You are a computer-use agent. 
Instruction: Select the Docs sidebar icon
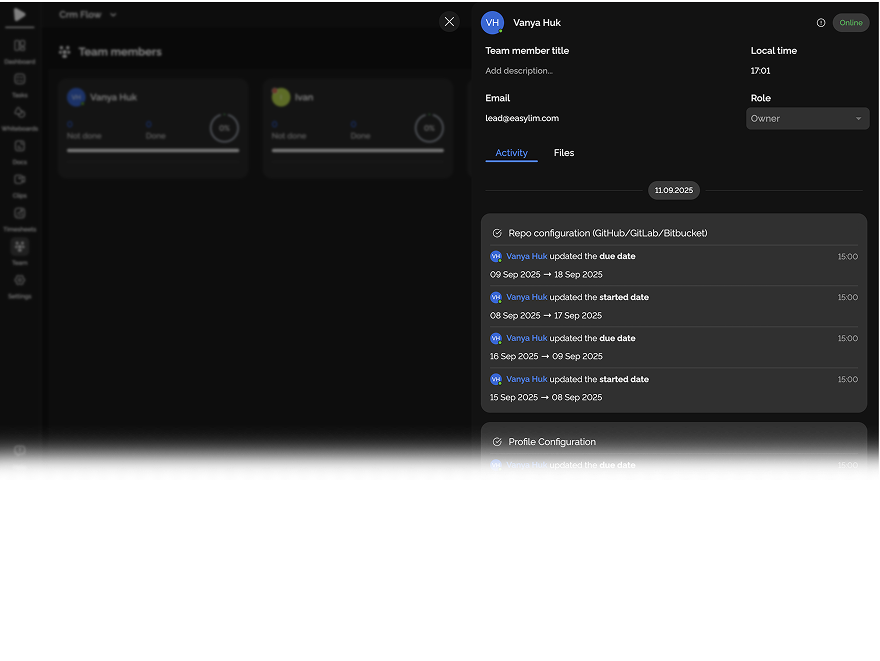20,147
